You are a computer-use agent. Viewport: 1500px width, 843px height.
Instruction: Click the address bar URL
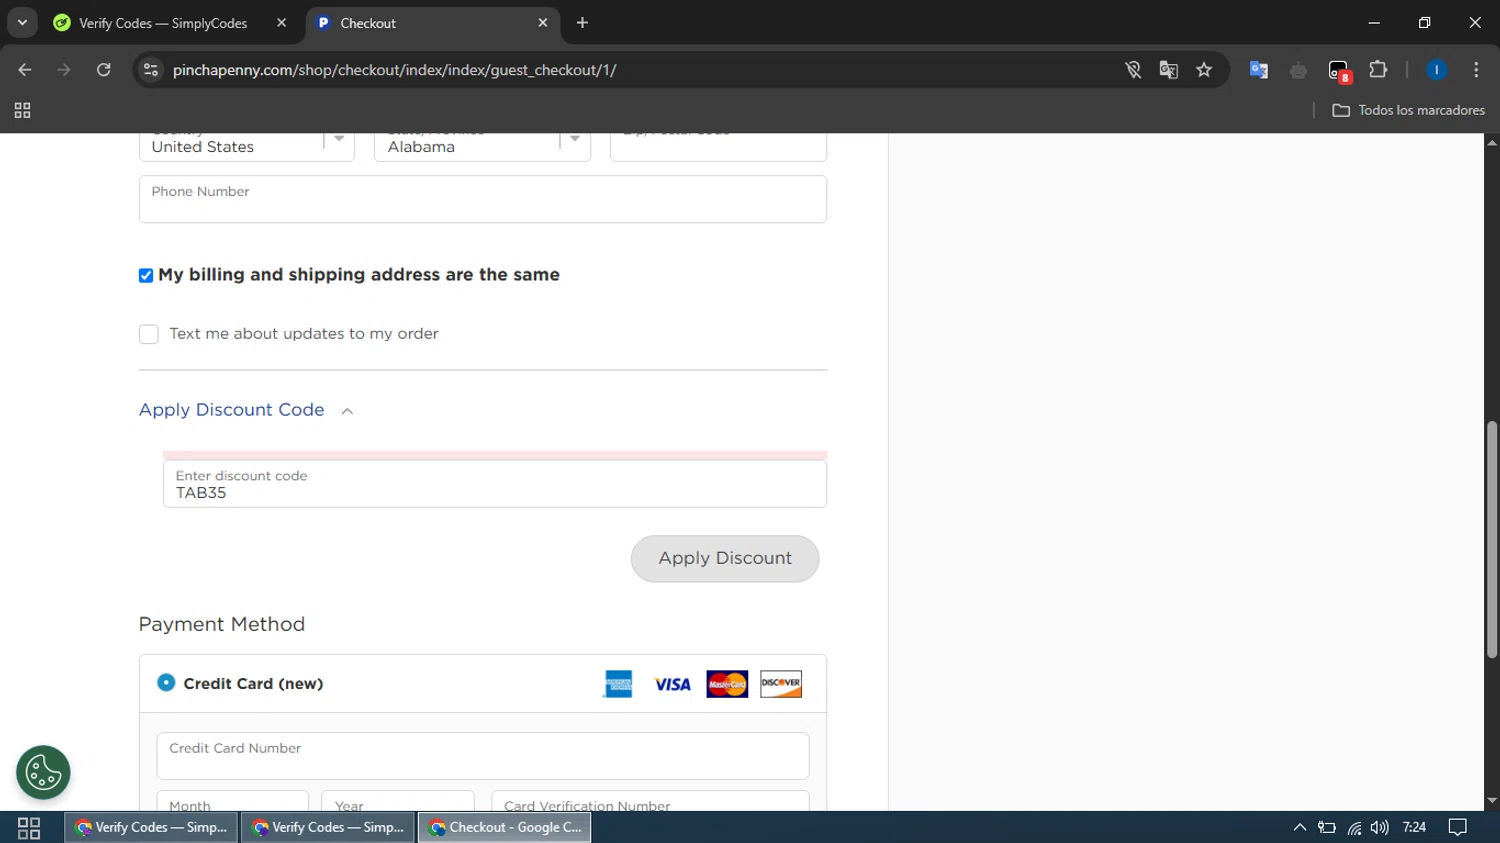point(394,70)
